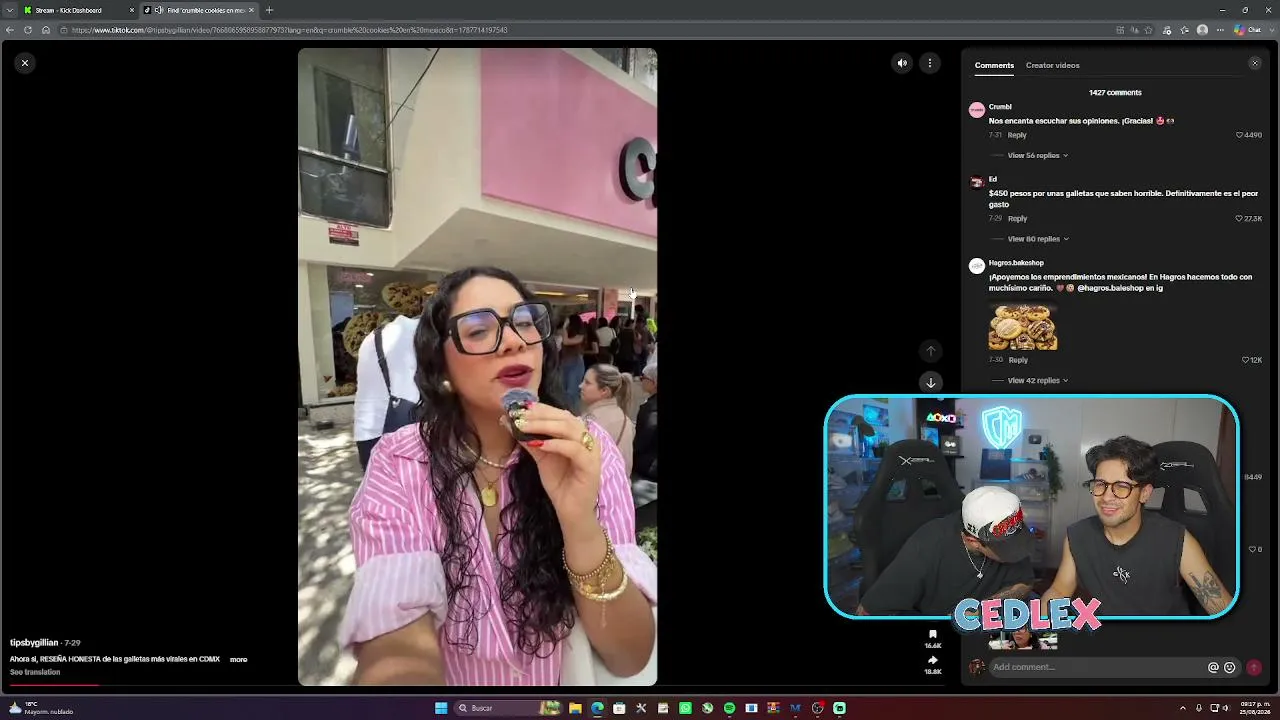1280x720 pixels.
Task: Expand the video caption with 'more'
Action: pos(238,660)
